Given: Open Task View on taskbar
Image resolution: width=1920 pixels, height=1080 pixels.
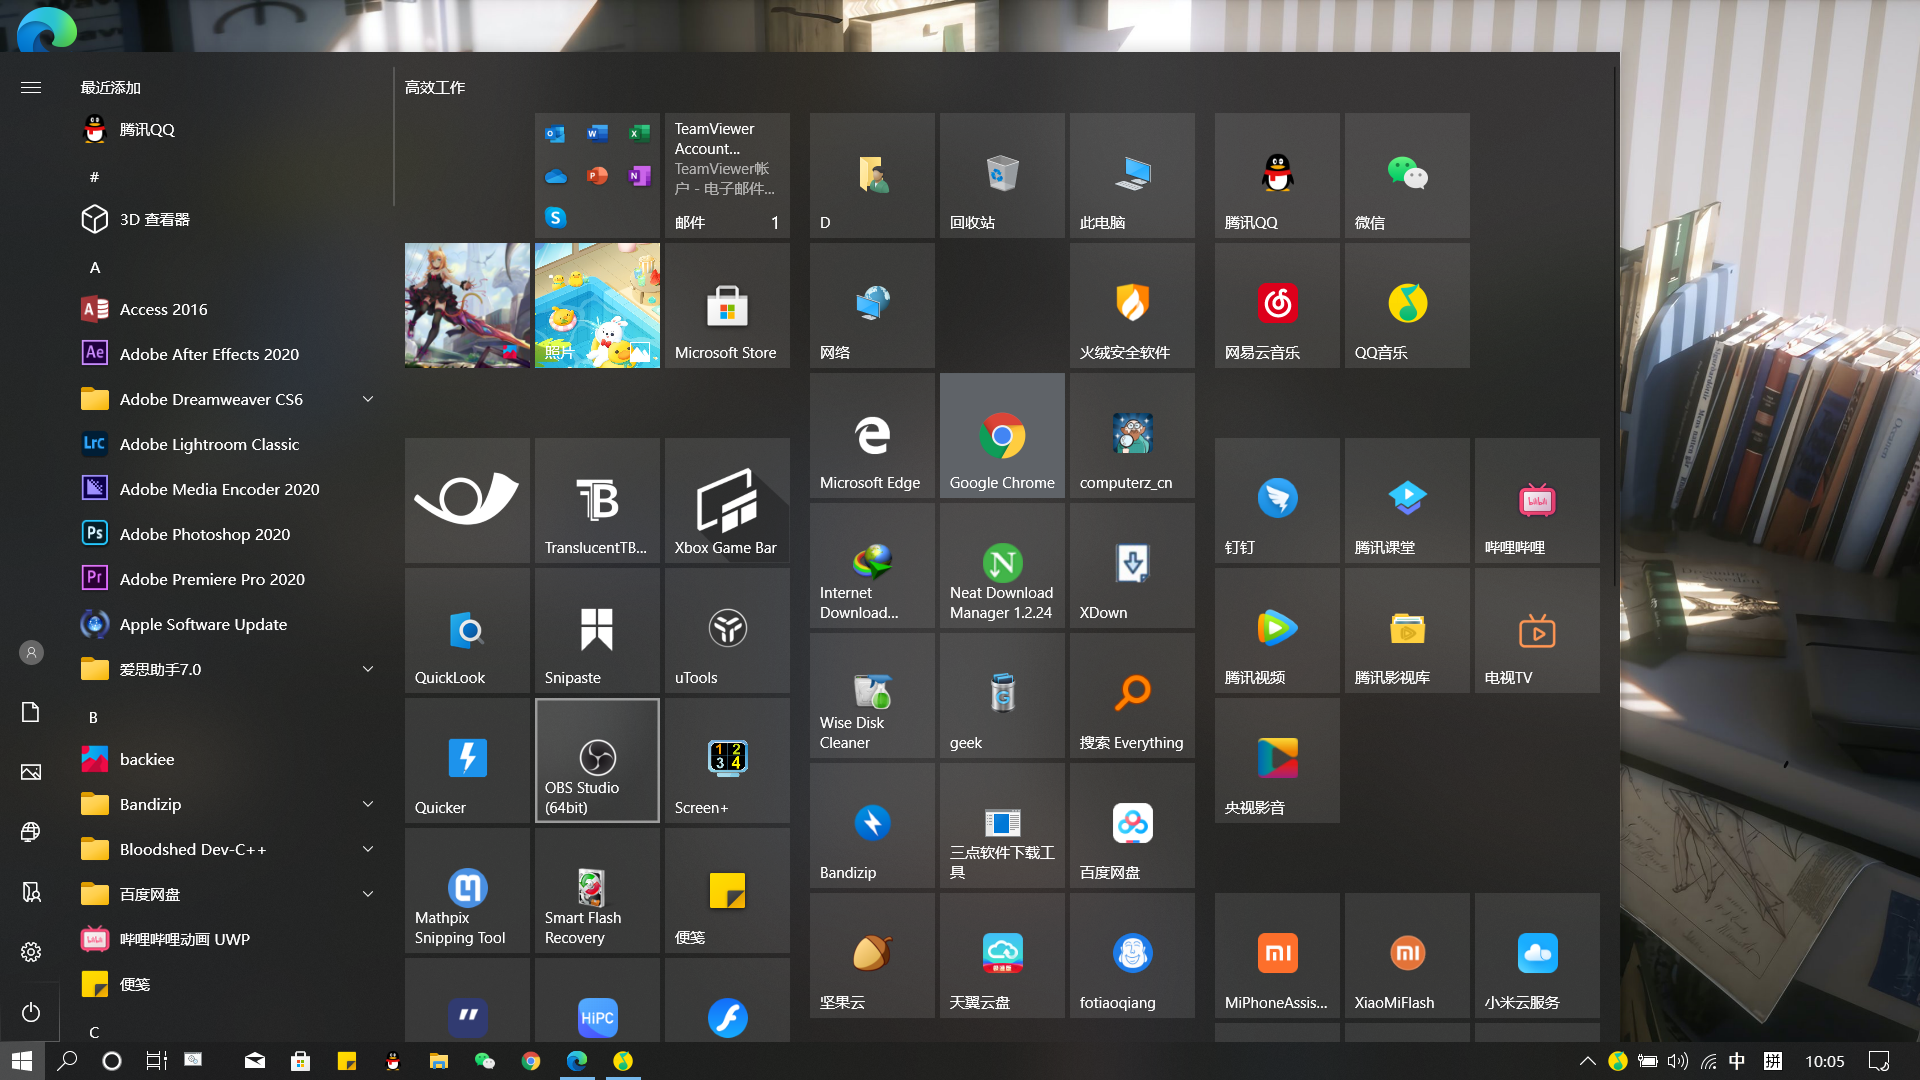Looking at the screenshot, I should coord(156,1061).
